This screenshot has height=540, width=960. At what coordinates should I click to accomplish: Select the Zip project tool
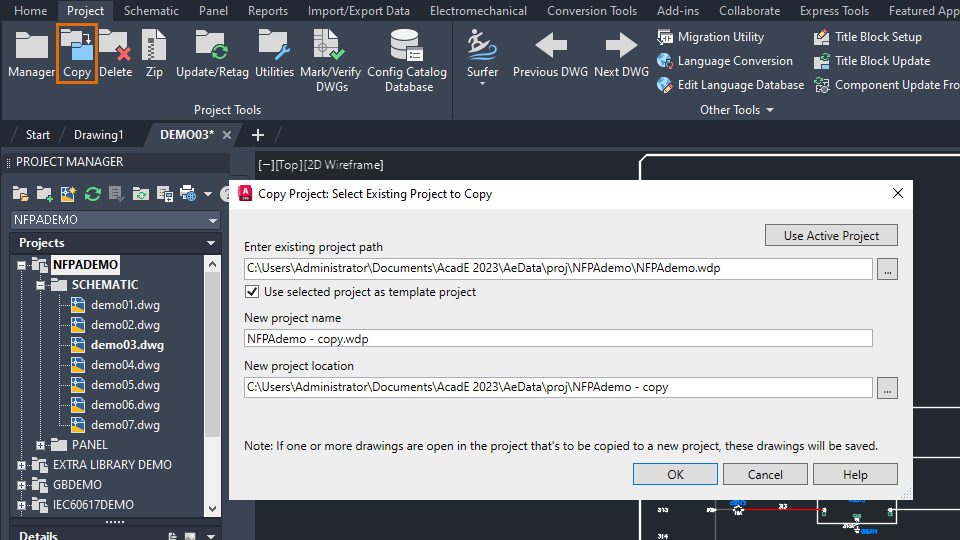click(154, 54)
